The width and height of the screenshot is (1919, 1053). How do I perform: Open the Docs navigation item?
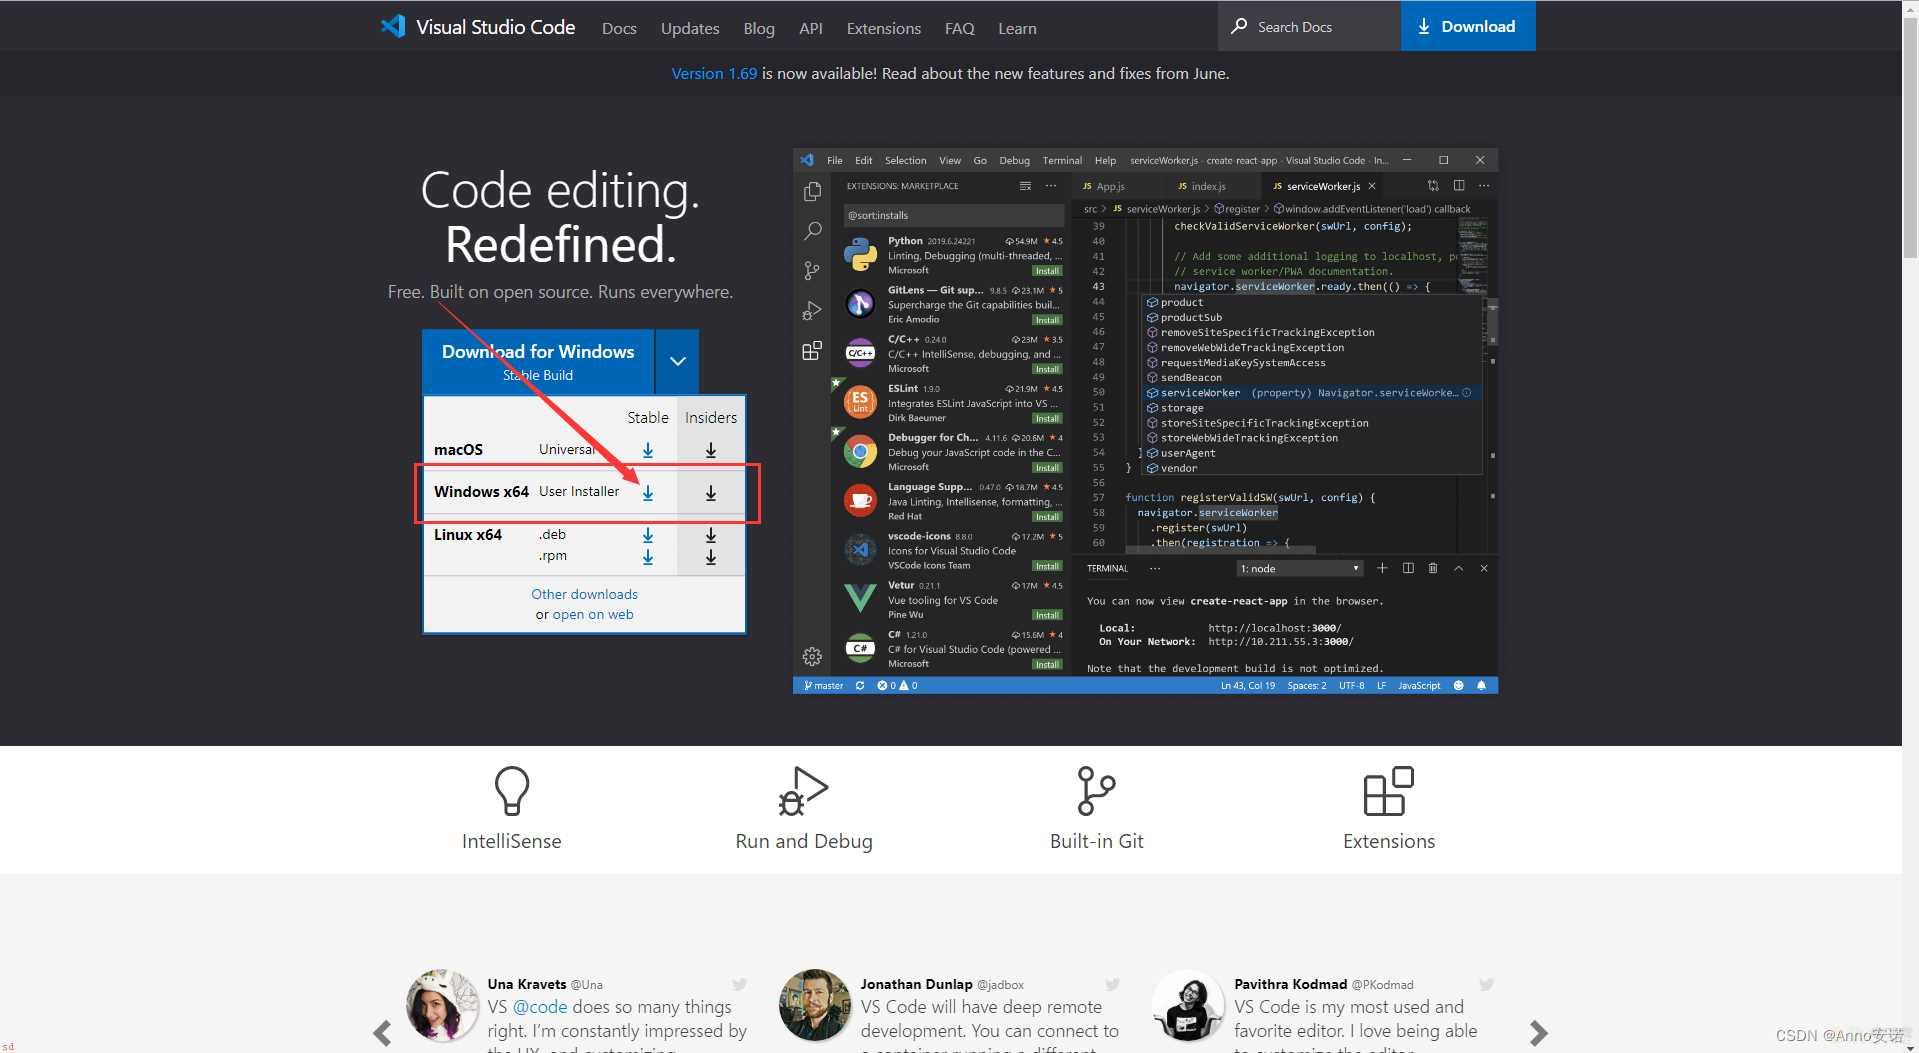pyautogui.click(x=619, y=28)
